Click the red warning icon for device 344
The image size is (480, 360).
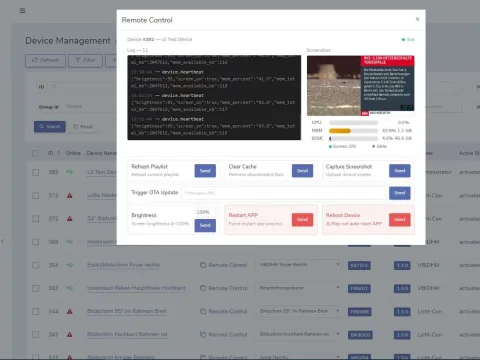(x=69, y=311)
